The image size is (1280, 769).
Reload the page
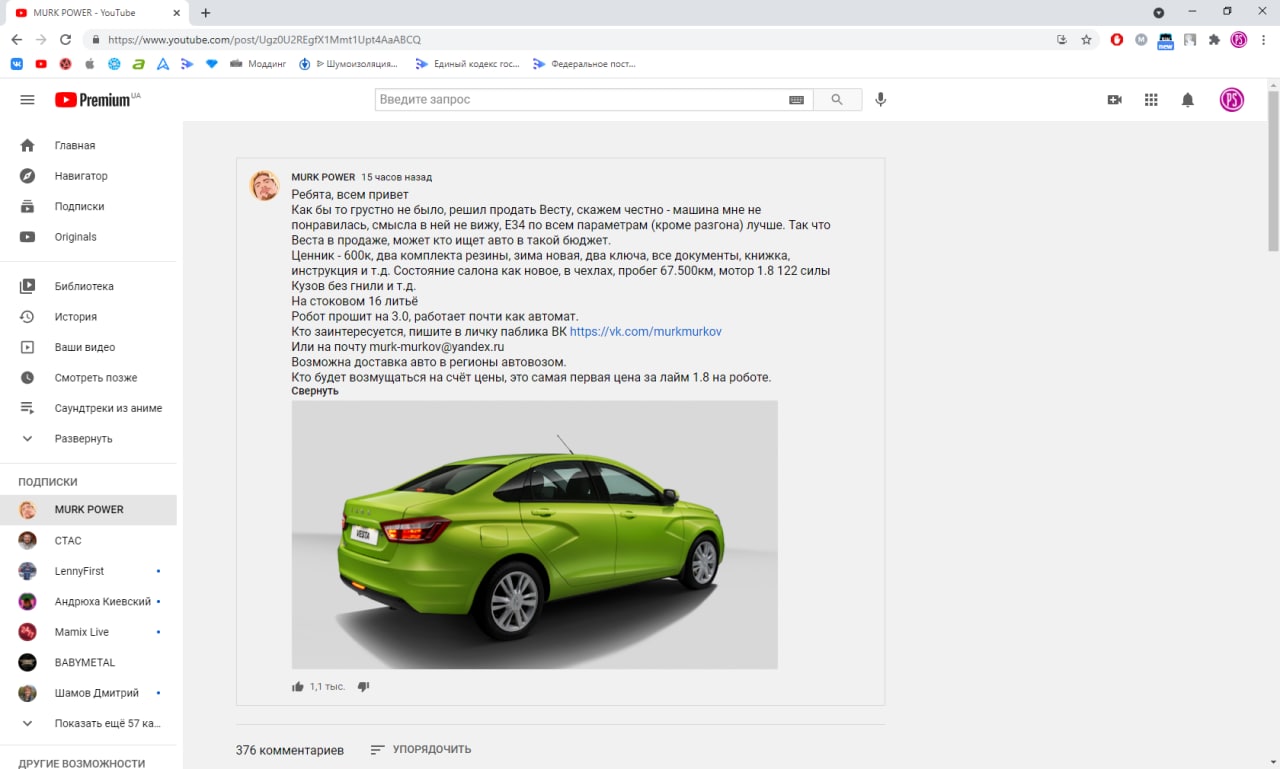tap(66, 40)
